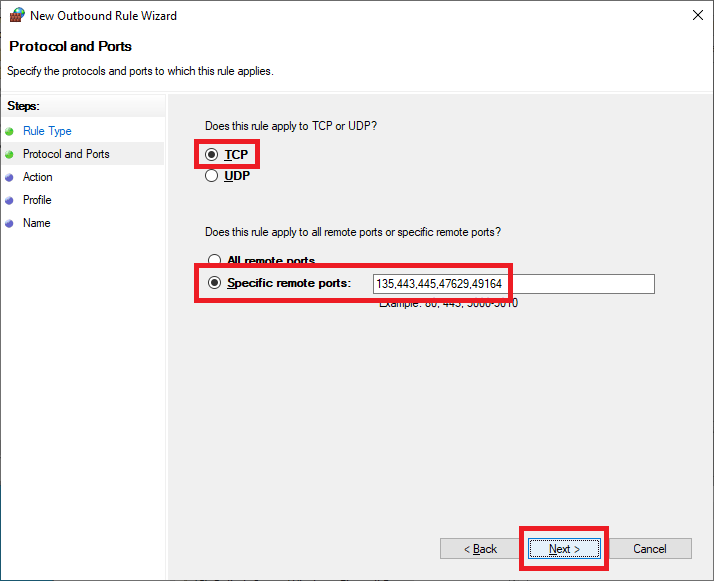The image size is (714, 581).
Task: Jump to the Action step in sidebar
Action: pos(38,177)
